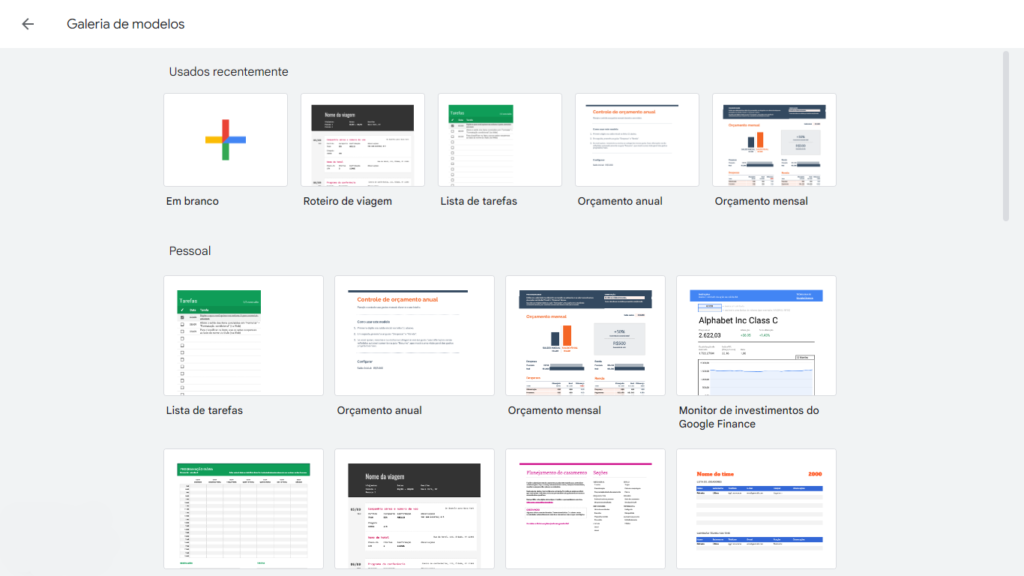
Task: Click 'Monitor de investimentos do Google Finance' label
Action: (748, 417)
